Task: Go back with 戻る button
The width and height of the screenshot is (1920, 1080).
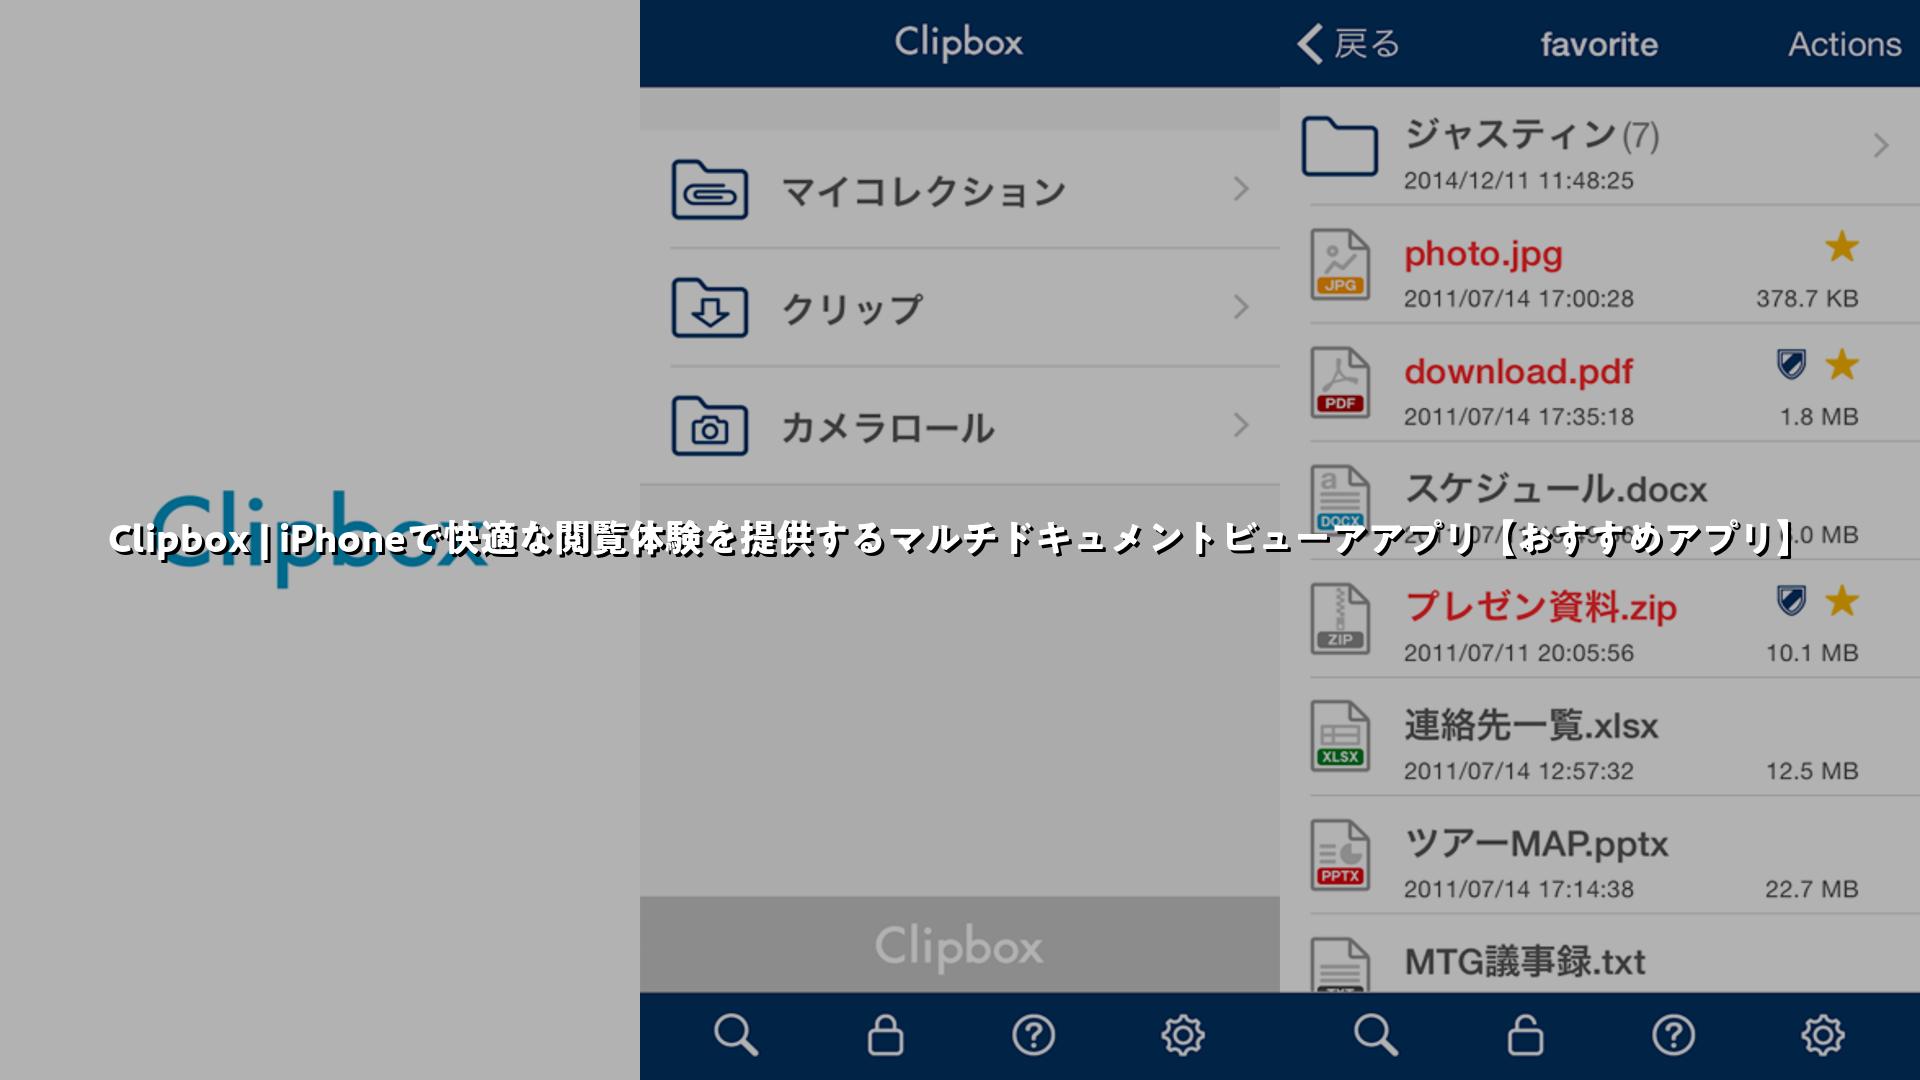Action: click(1348, 44)
